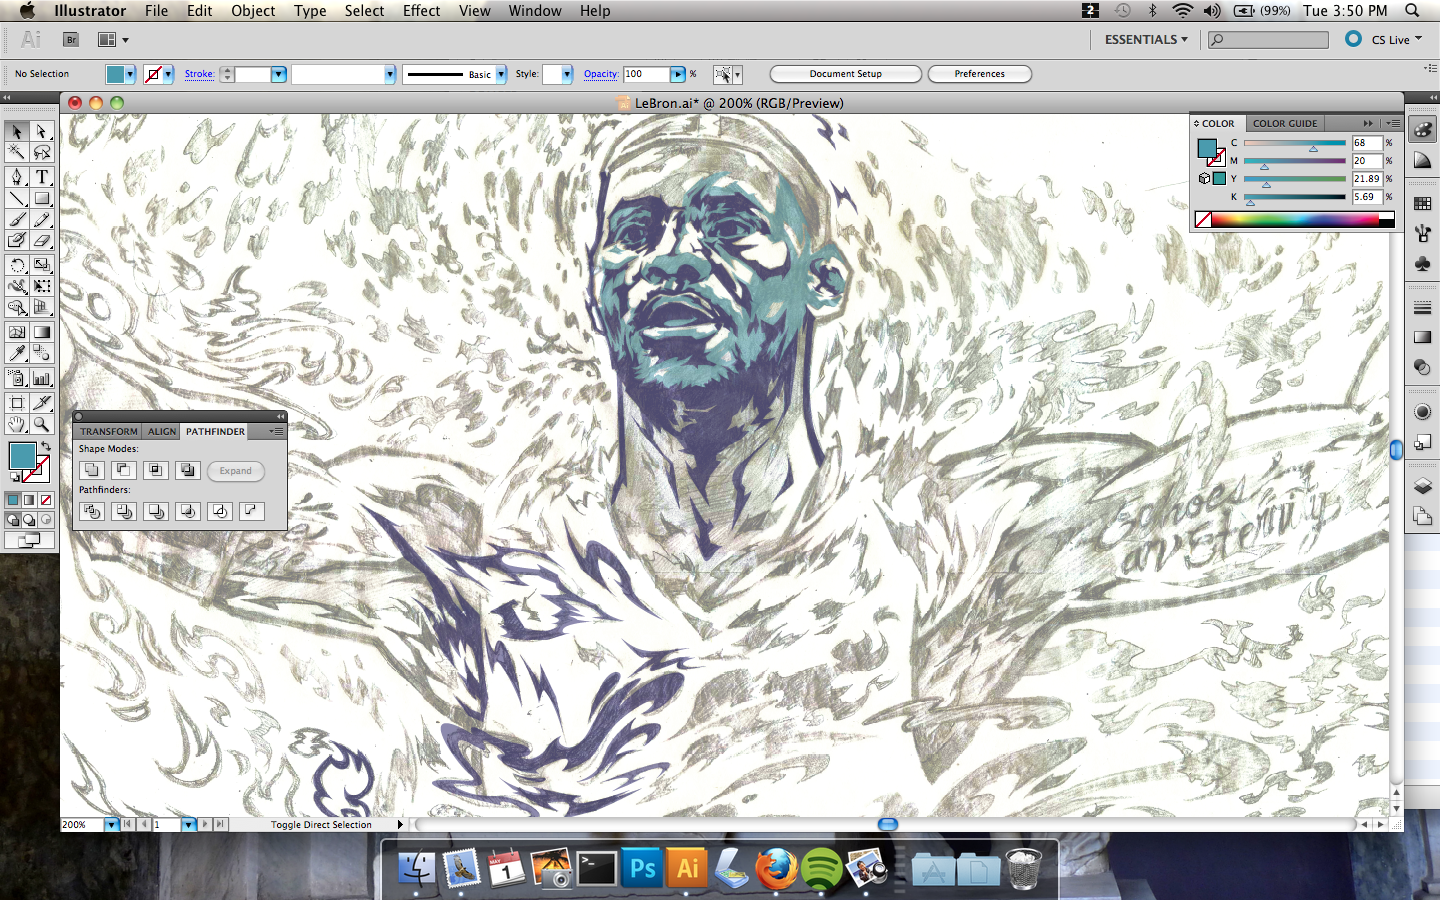Screen dimensions: 1440x900
Task: Set paint mode to Gradient
Action: (x=29, y=500)
